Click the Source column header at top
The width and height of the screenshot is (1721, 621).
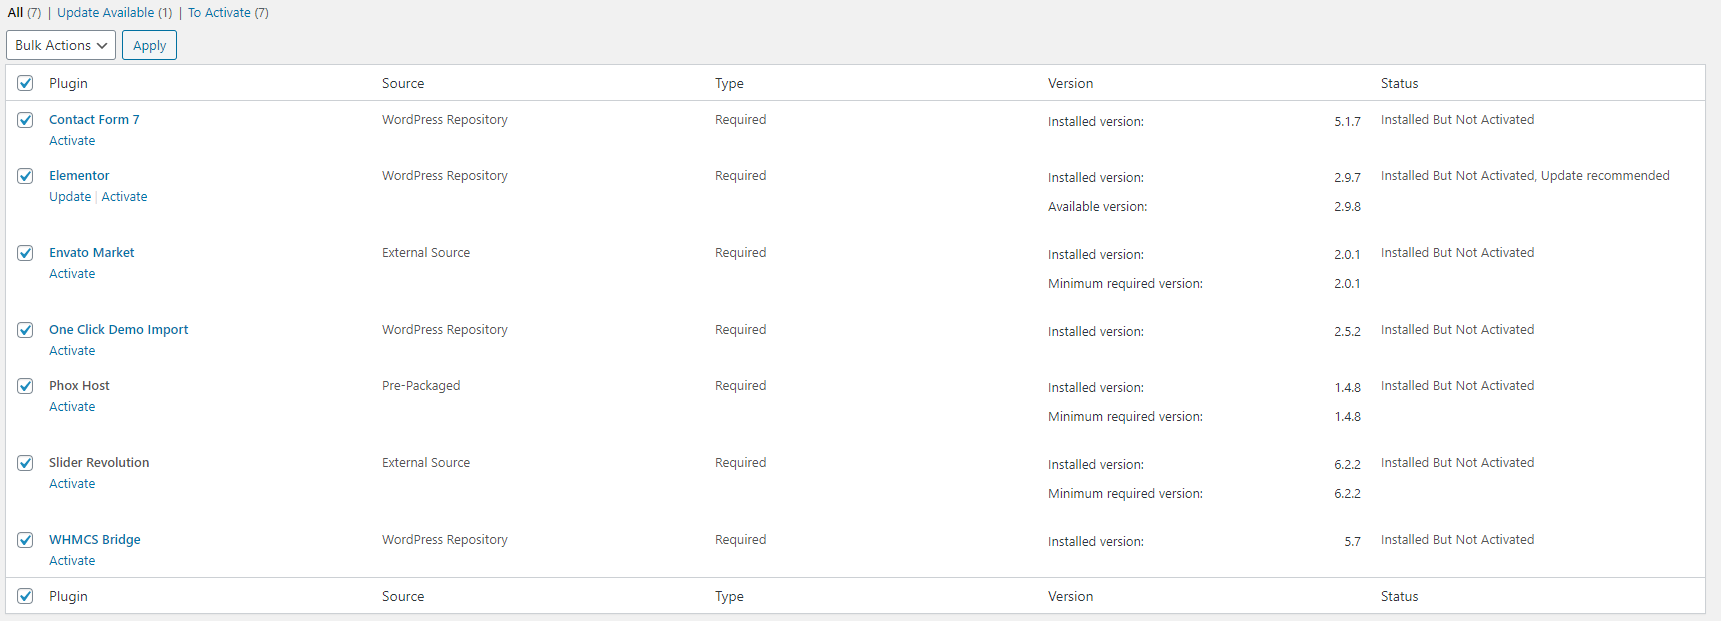403,83
